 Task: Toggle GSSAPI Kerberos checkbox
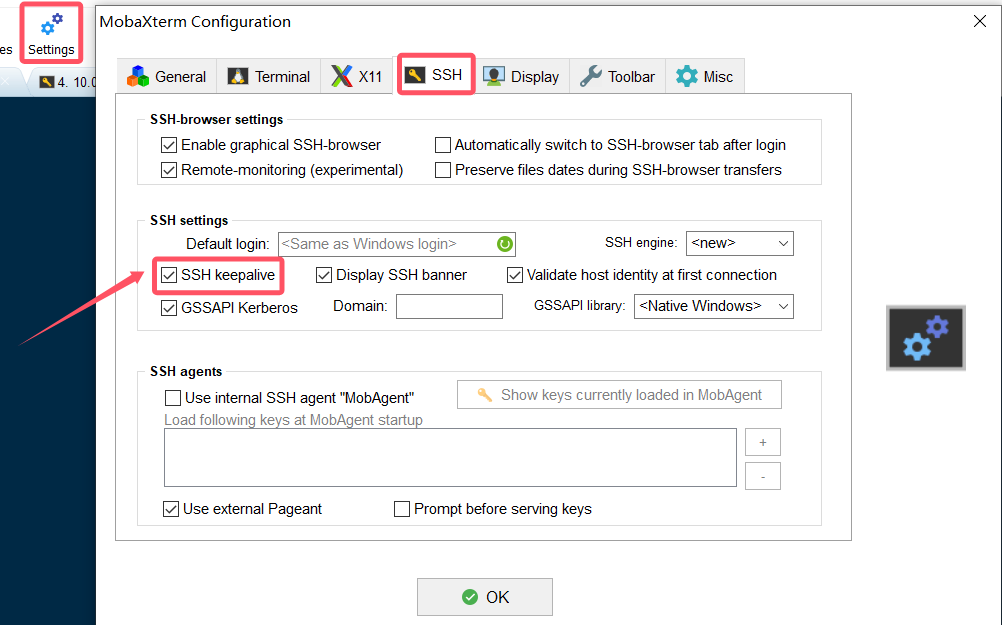tap(169, 308)
